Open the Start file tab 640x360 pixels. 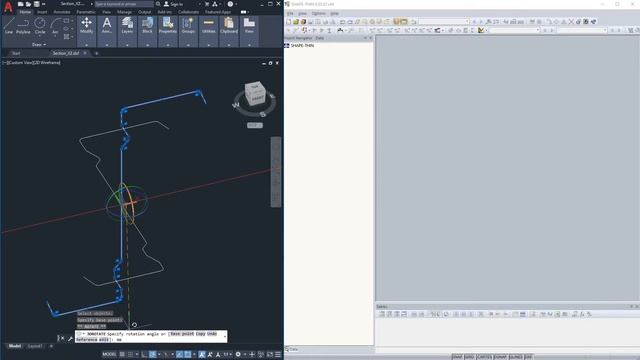click(16, 53)
